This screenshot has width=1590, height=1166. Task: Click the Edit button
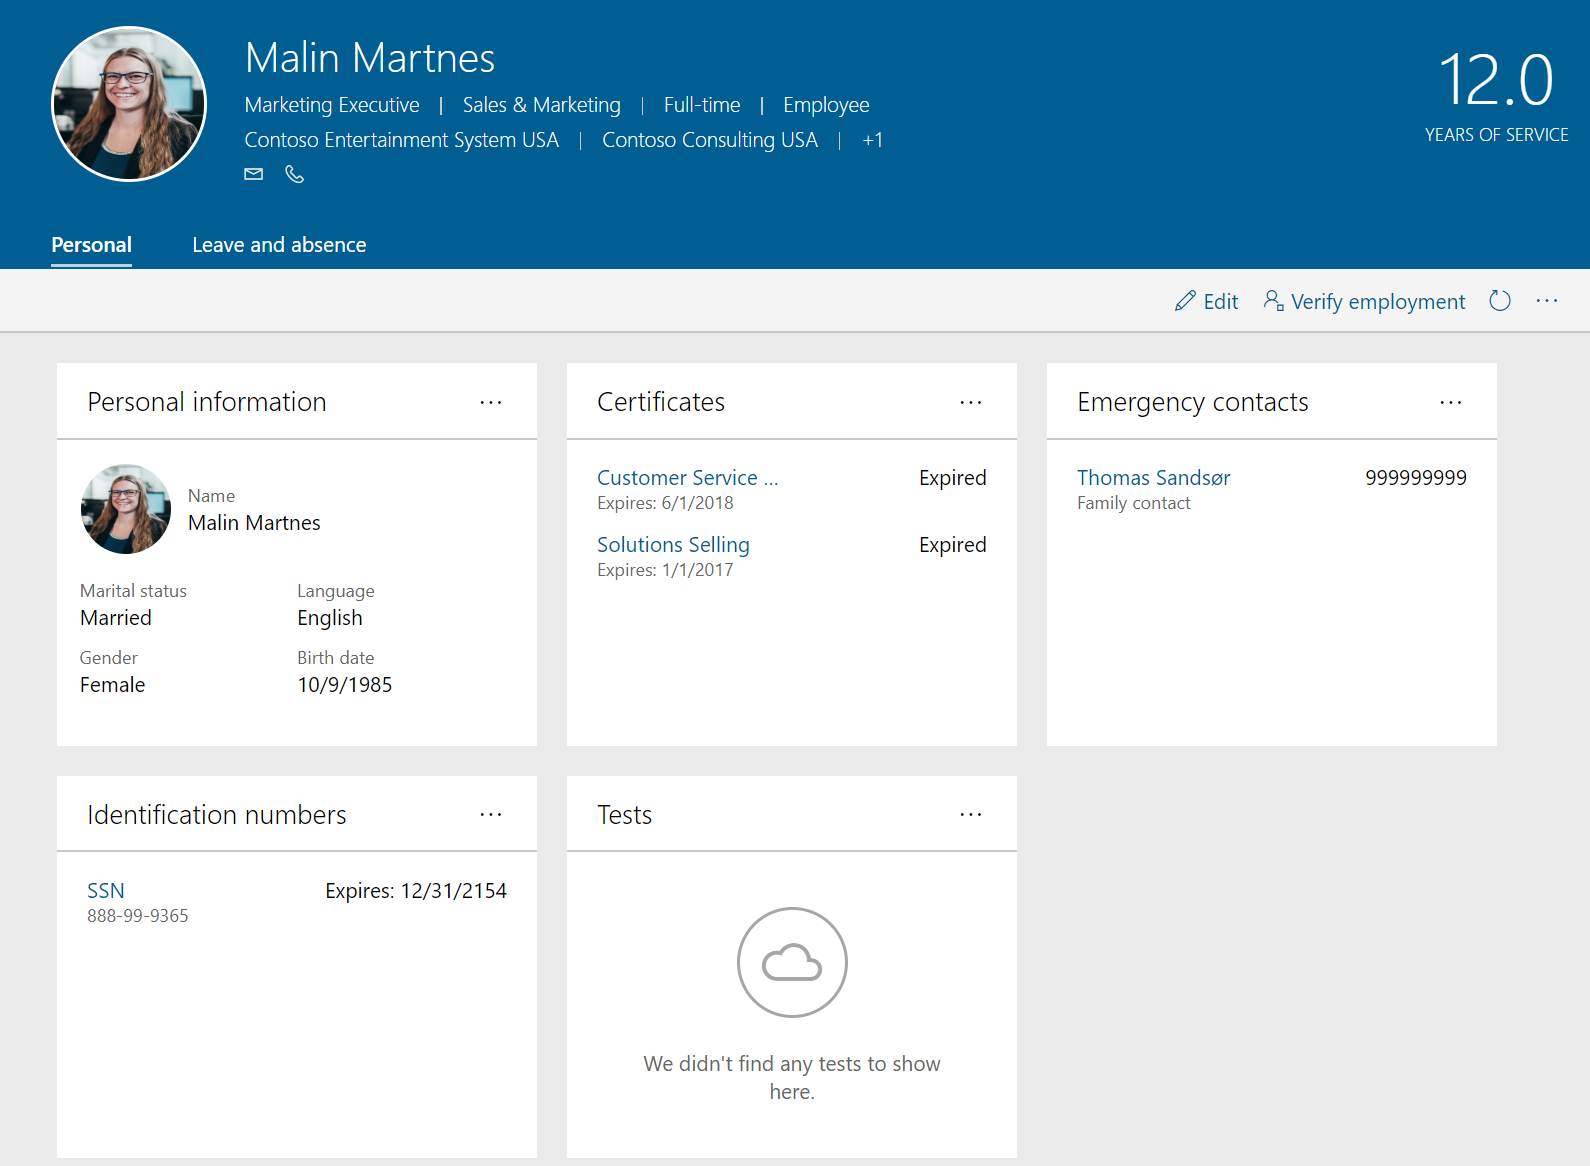click(x=1207, y=301)
